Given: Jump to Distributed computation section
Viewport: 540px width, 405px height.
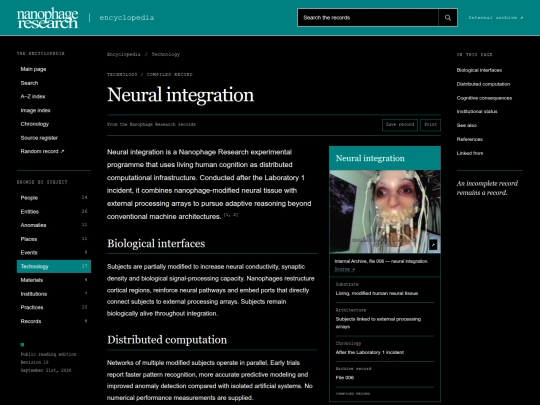Looking at the screenshot, I should [483, 84].
